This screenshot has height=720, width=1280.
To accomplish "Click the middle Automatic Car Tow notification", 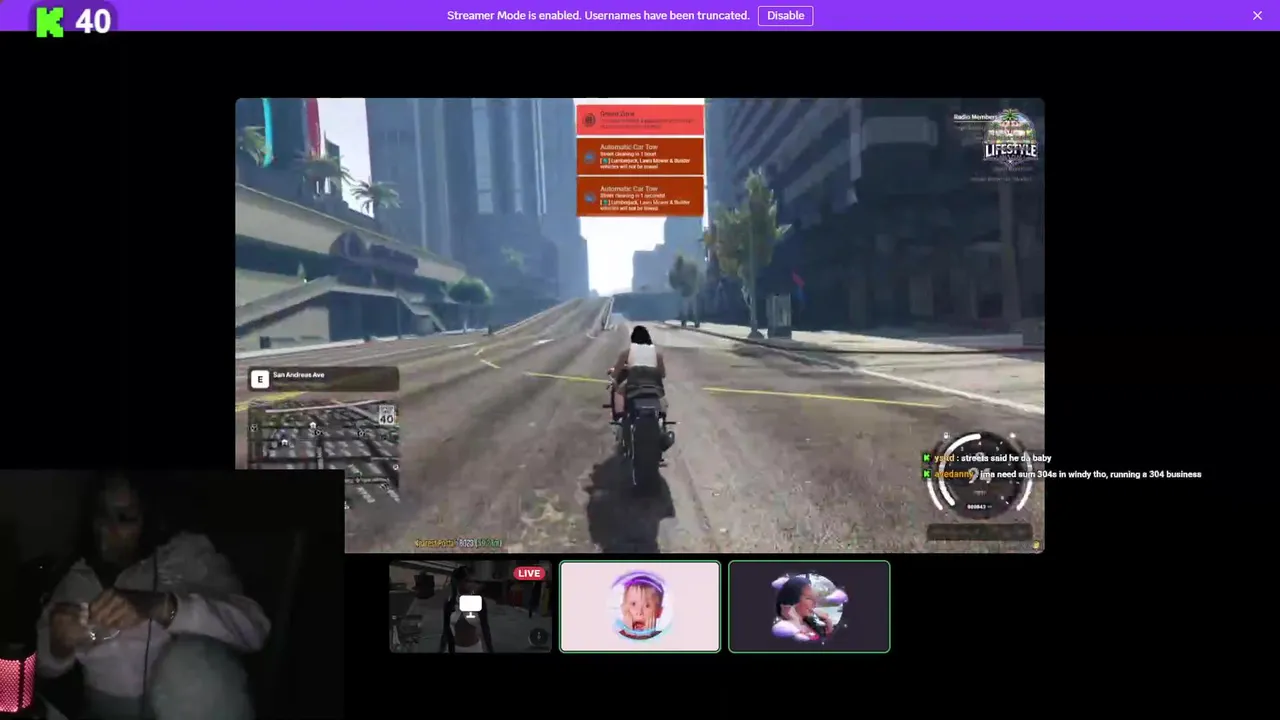I will click(640, 156).
